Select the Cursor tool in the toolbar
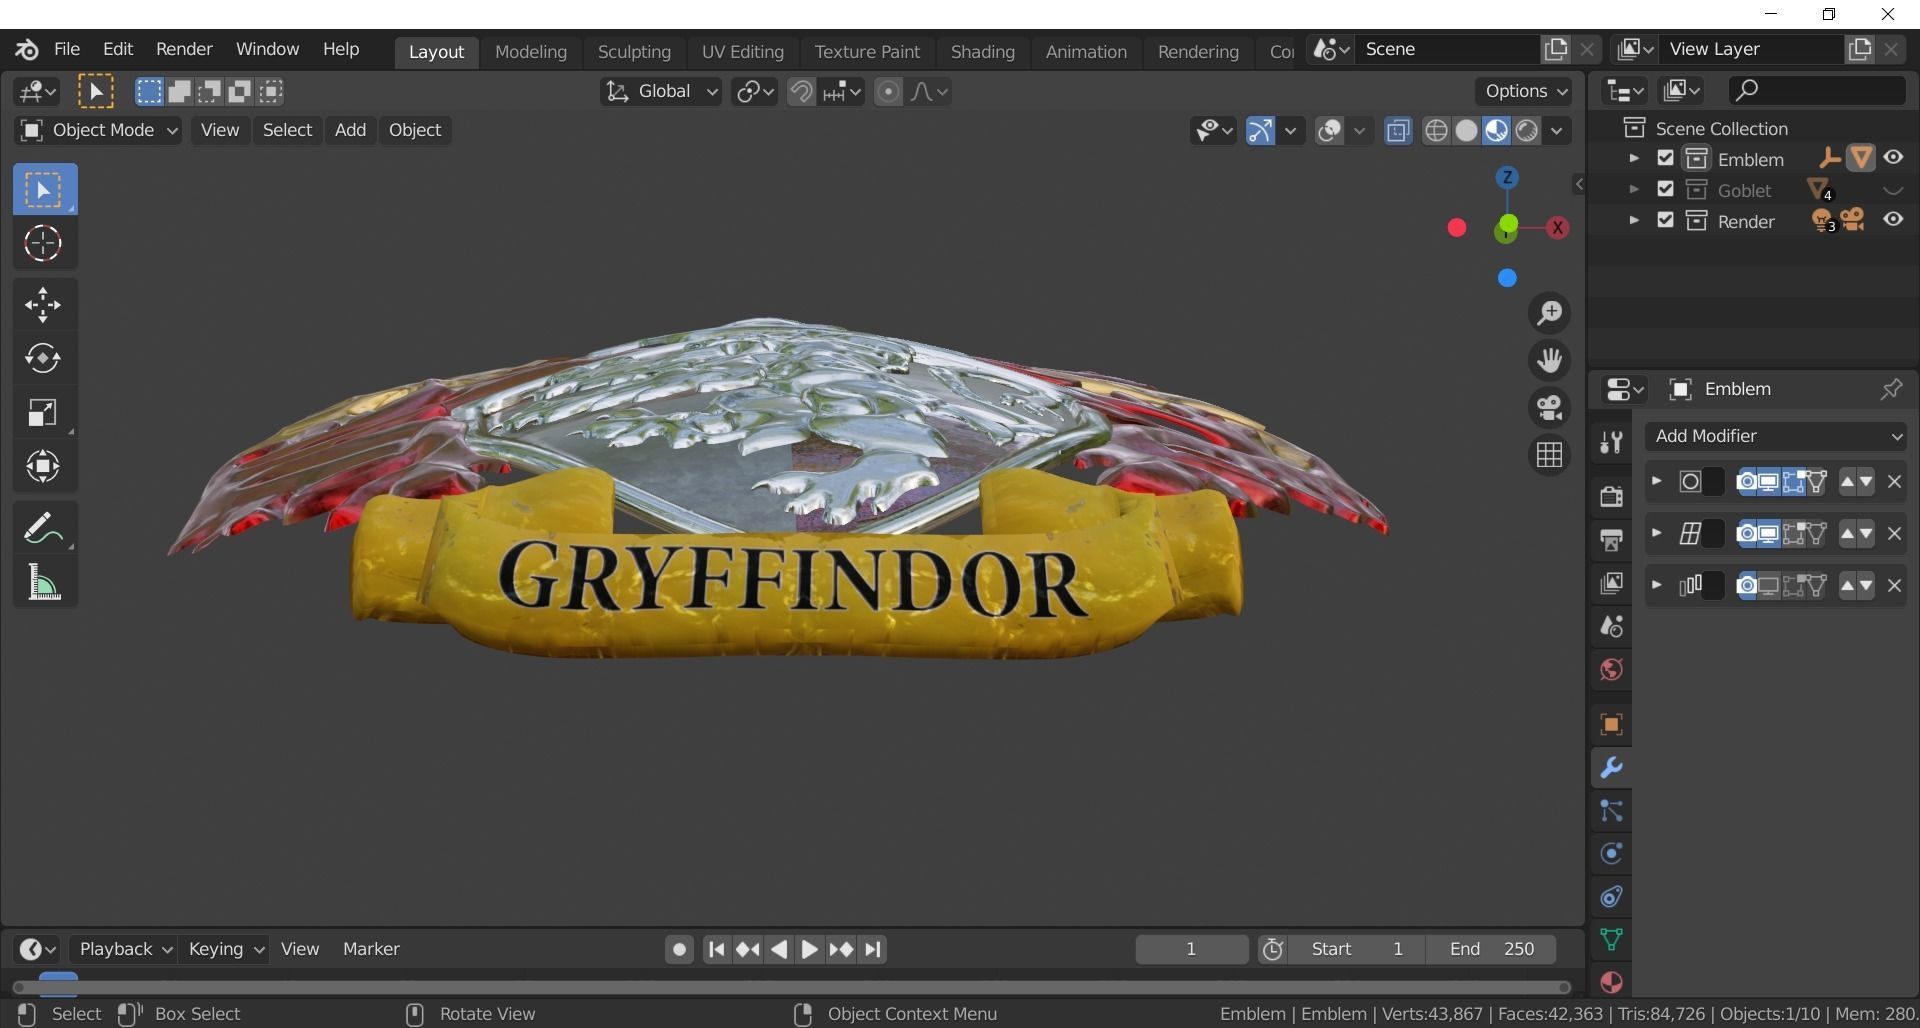 pyautogui.click(x=43, y=243)
